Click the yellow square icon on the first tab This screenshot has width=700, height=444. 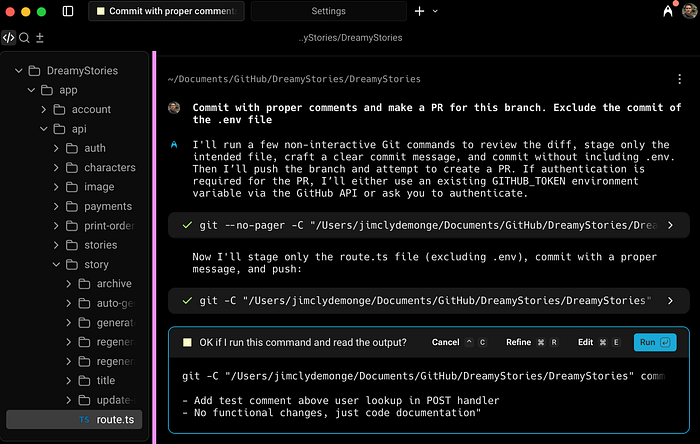101,11
